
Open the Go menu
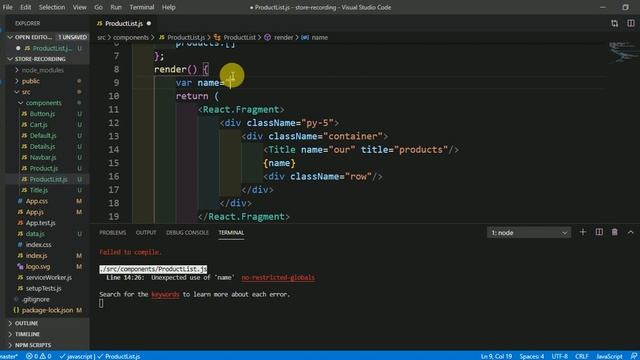pos(98,7)
